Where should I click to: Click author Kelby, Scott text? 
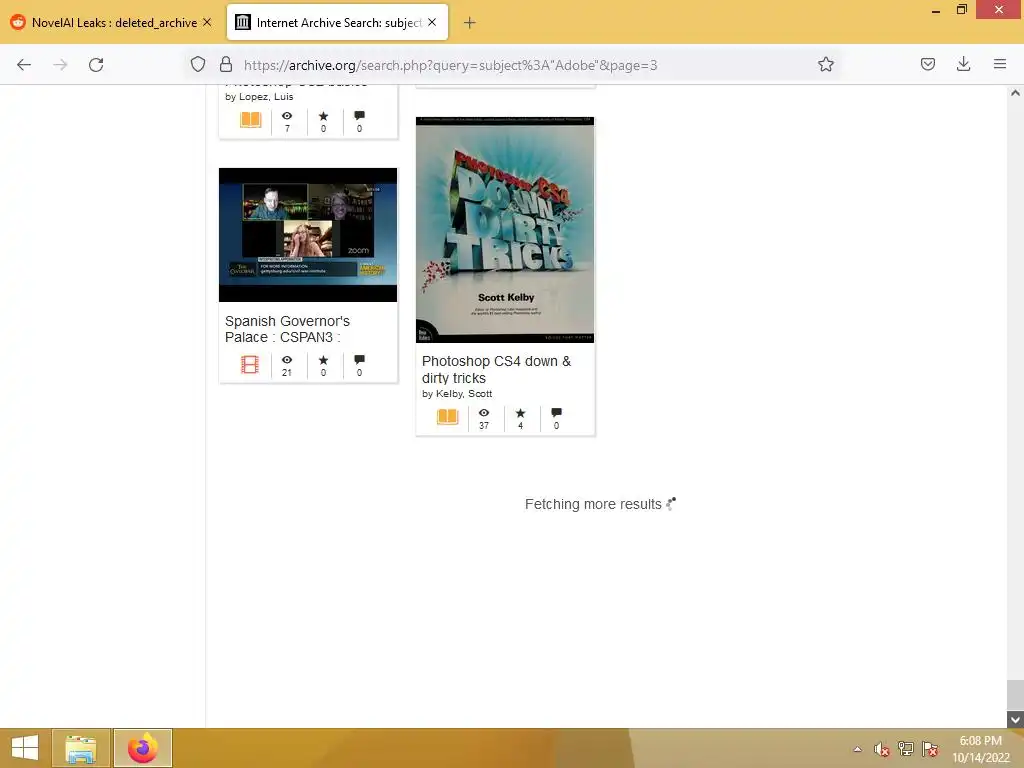(464, 394)
